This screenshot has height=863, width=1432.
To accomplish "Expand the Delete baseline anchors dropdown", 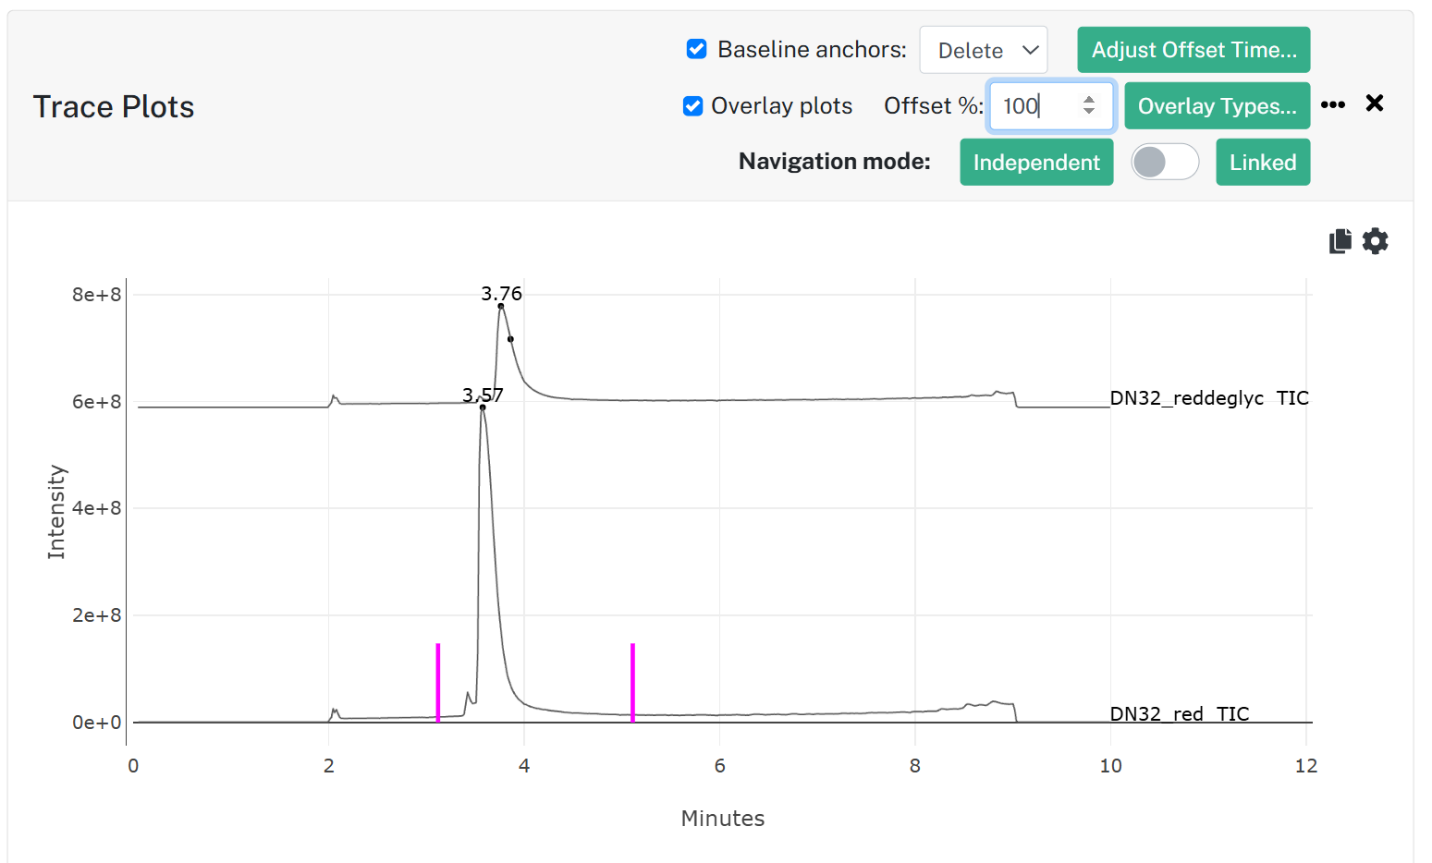I will pos(984,50).
